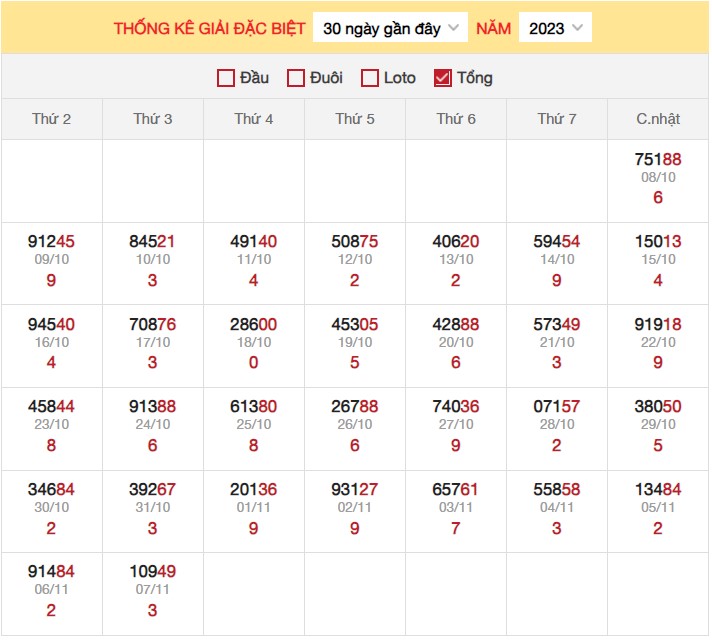
Task: Select the C.nhật column header
Action: 657,119
